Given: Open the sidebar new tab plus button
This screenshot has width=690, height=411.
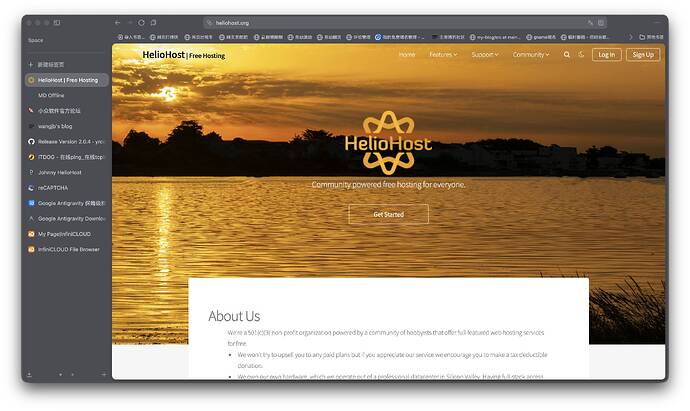Looking at the screenshot, I should 31,64.
